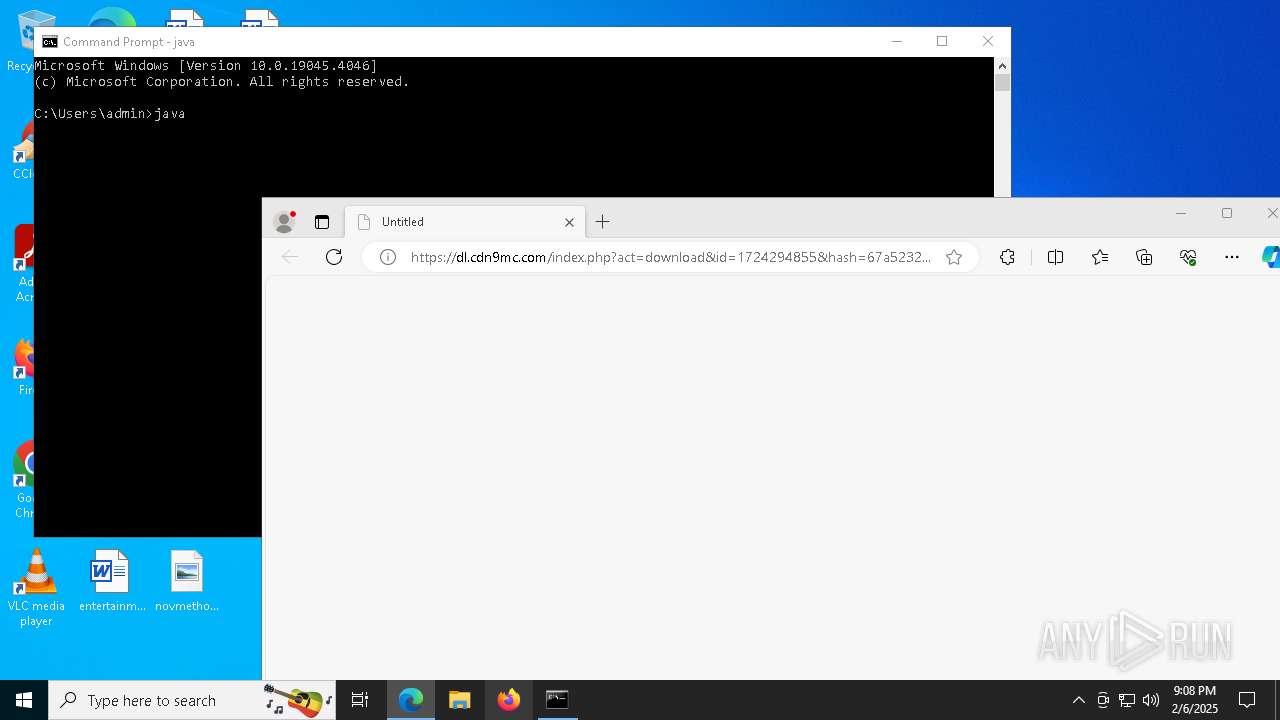Click the Command Prompt - java title text

129,42
